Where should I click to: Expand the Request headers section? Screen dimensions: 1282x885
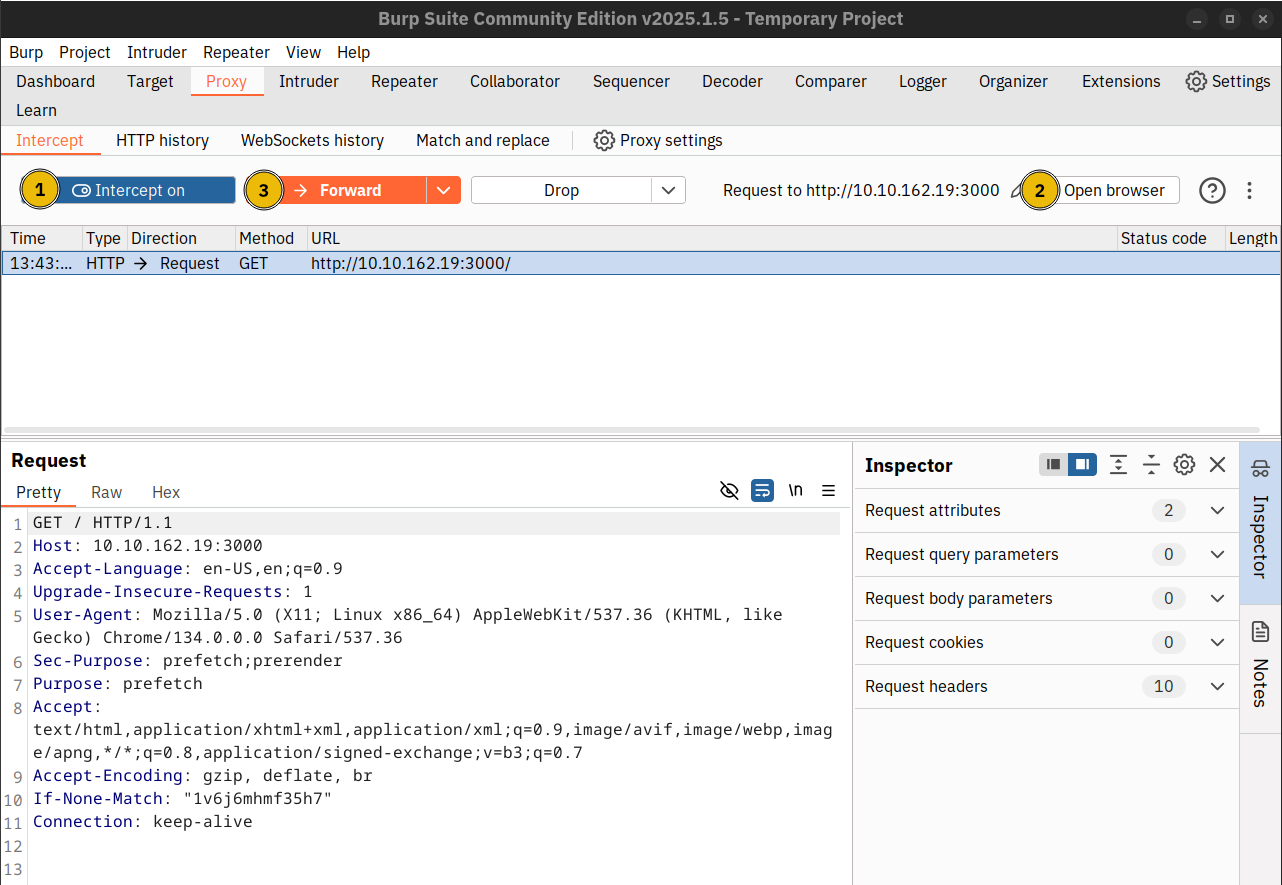coord(1046,686)
